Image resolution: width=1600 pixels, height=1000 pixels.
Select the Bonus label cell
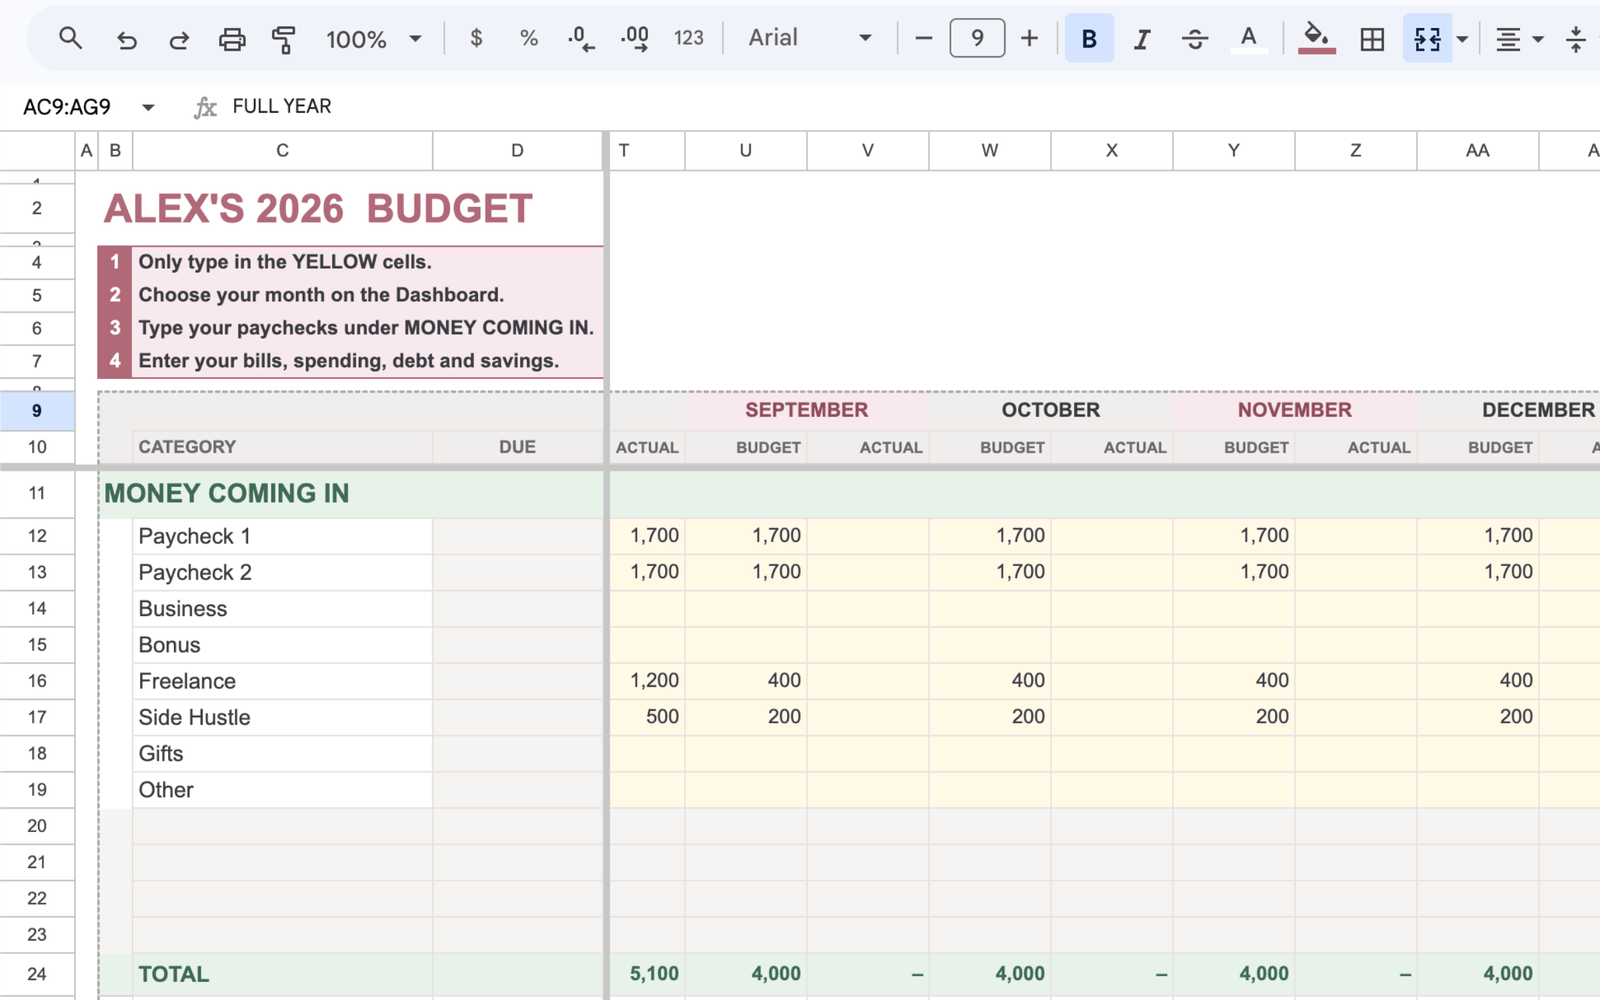click(282, 645)
